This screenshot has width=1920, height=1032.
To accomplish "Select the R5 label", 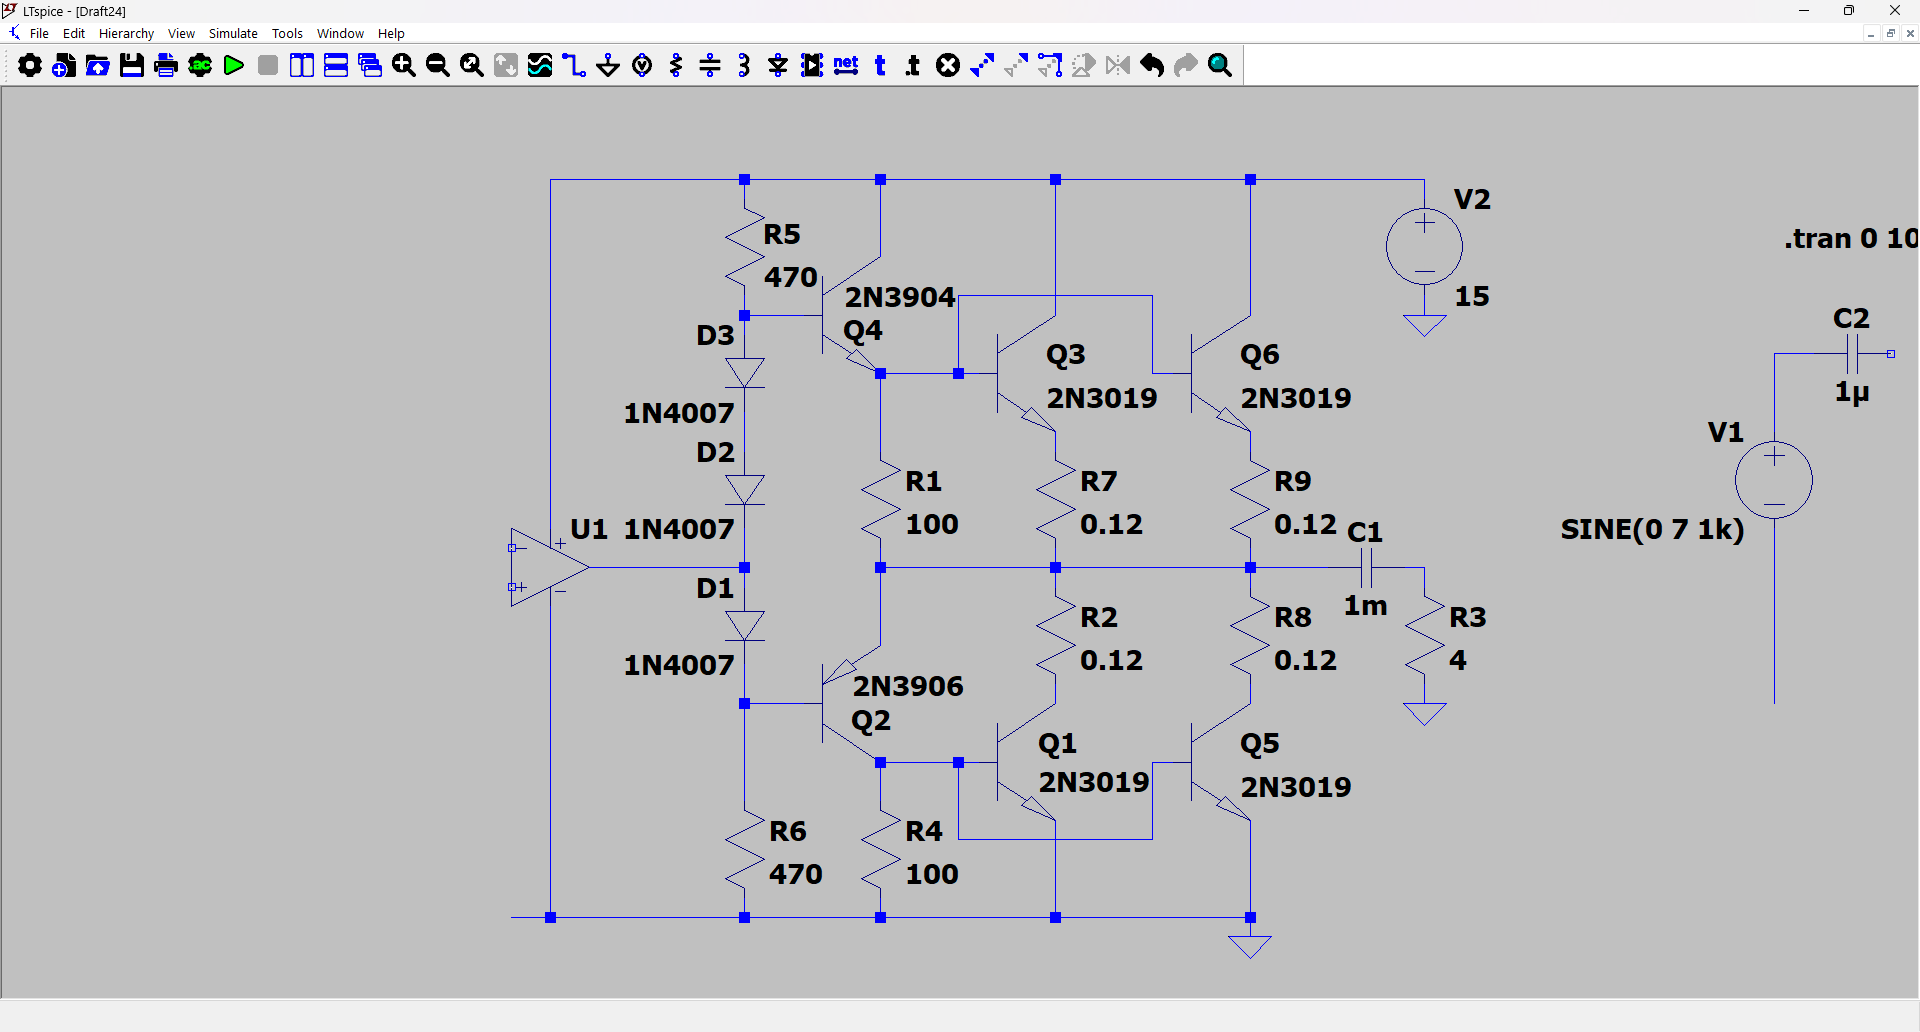I will (782, 234).
